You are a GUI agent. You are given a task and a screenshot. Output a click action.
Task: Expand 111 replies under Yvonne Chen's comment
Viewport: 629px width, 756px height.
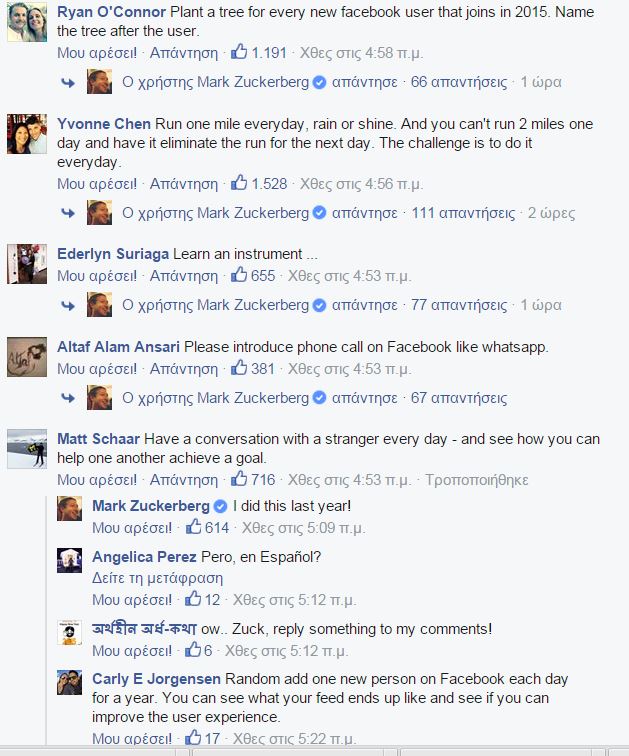tap(463, 213)
